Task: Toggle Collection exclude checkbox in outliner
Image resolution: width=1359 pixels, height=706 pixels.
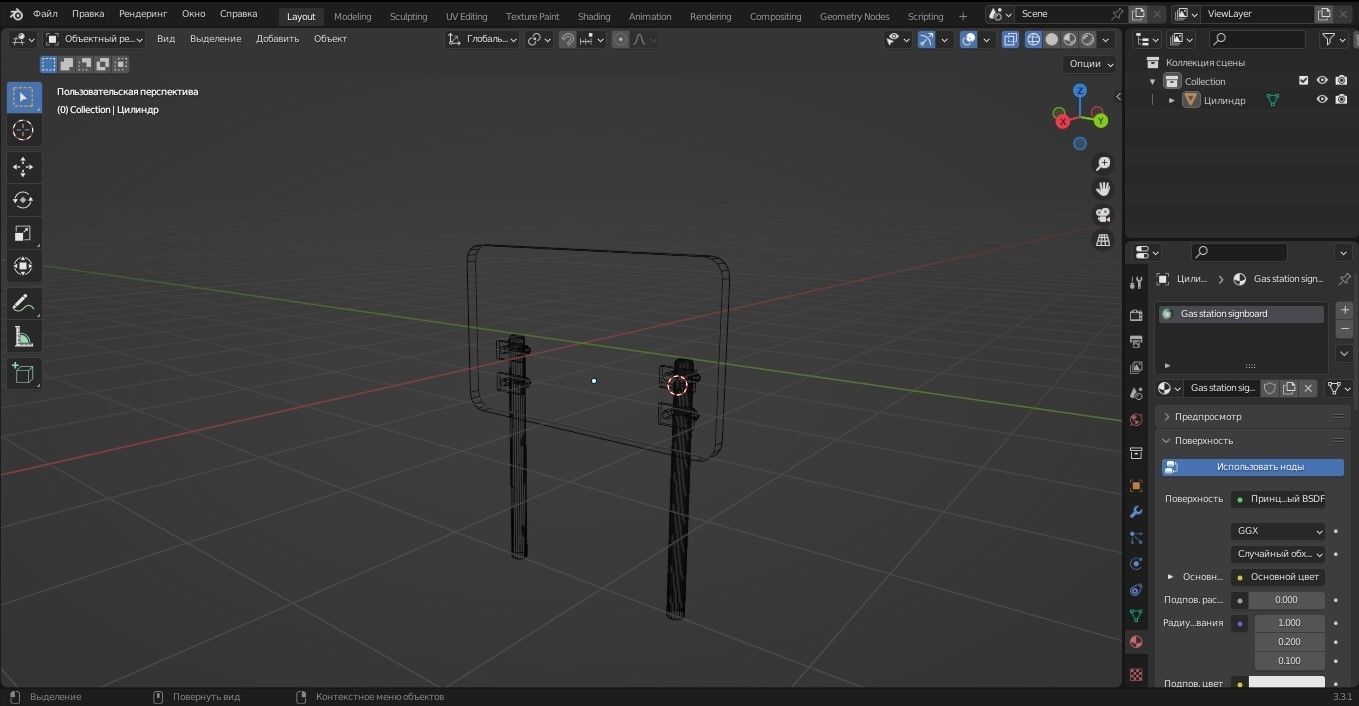Action: pos(1303,81)
